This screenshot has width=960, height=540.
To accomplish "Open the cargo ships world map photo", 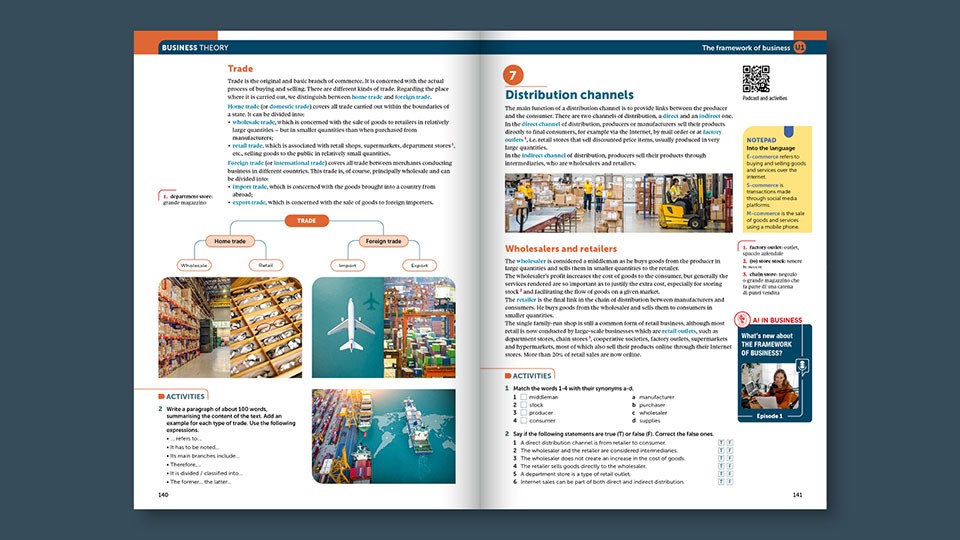I will pos(384,437).
